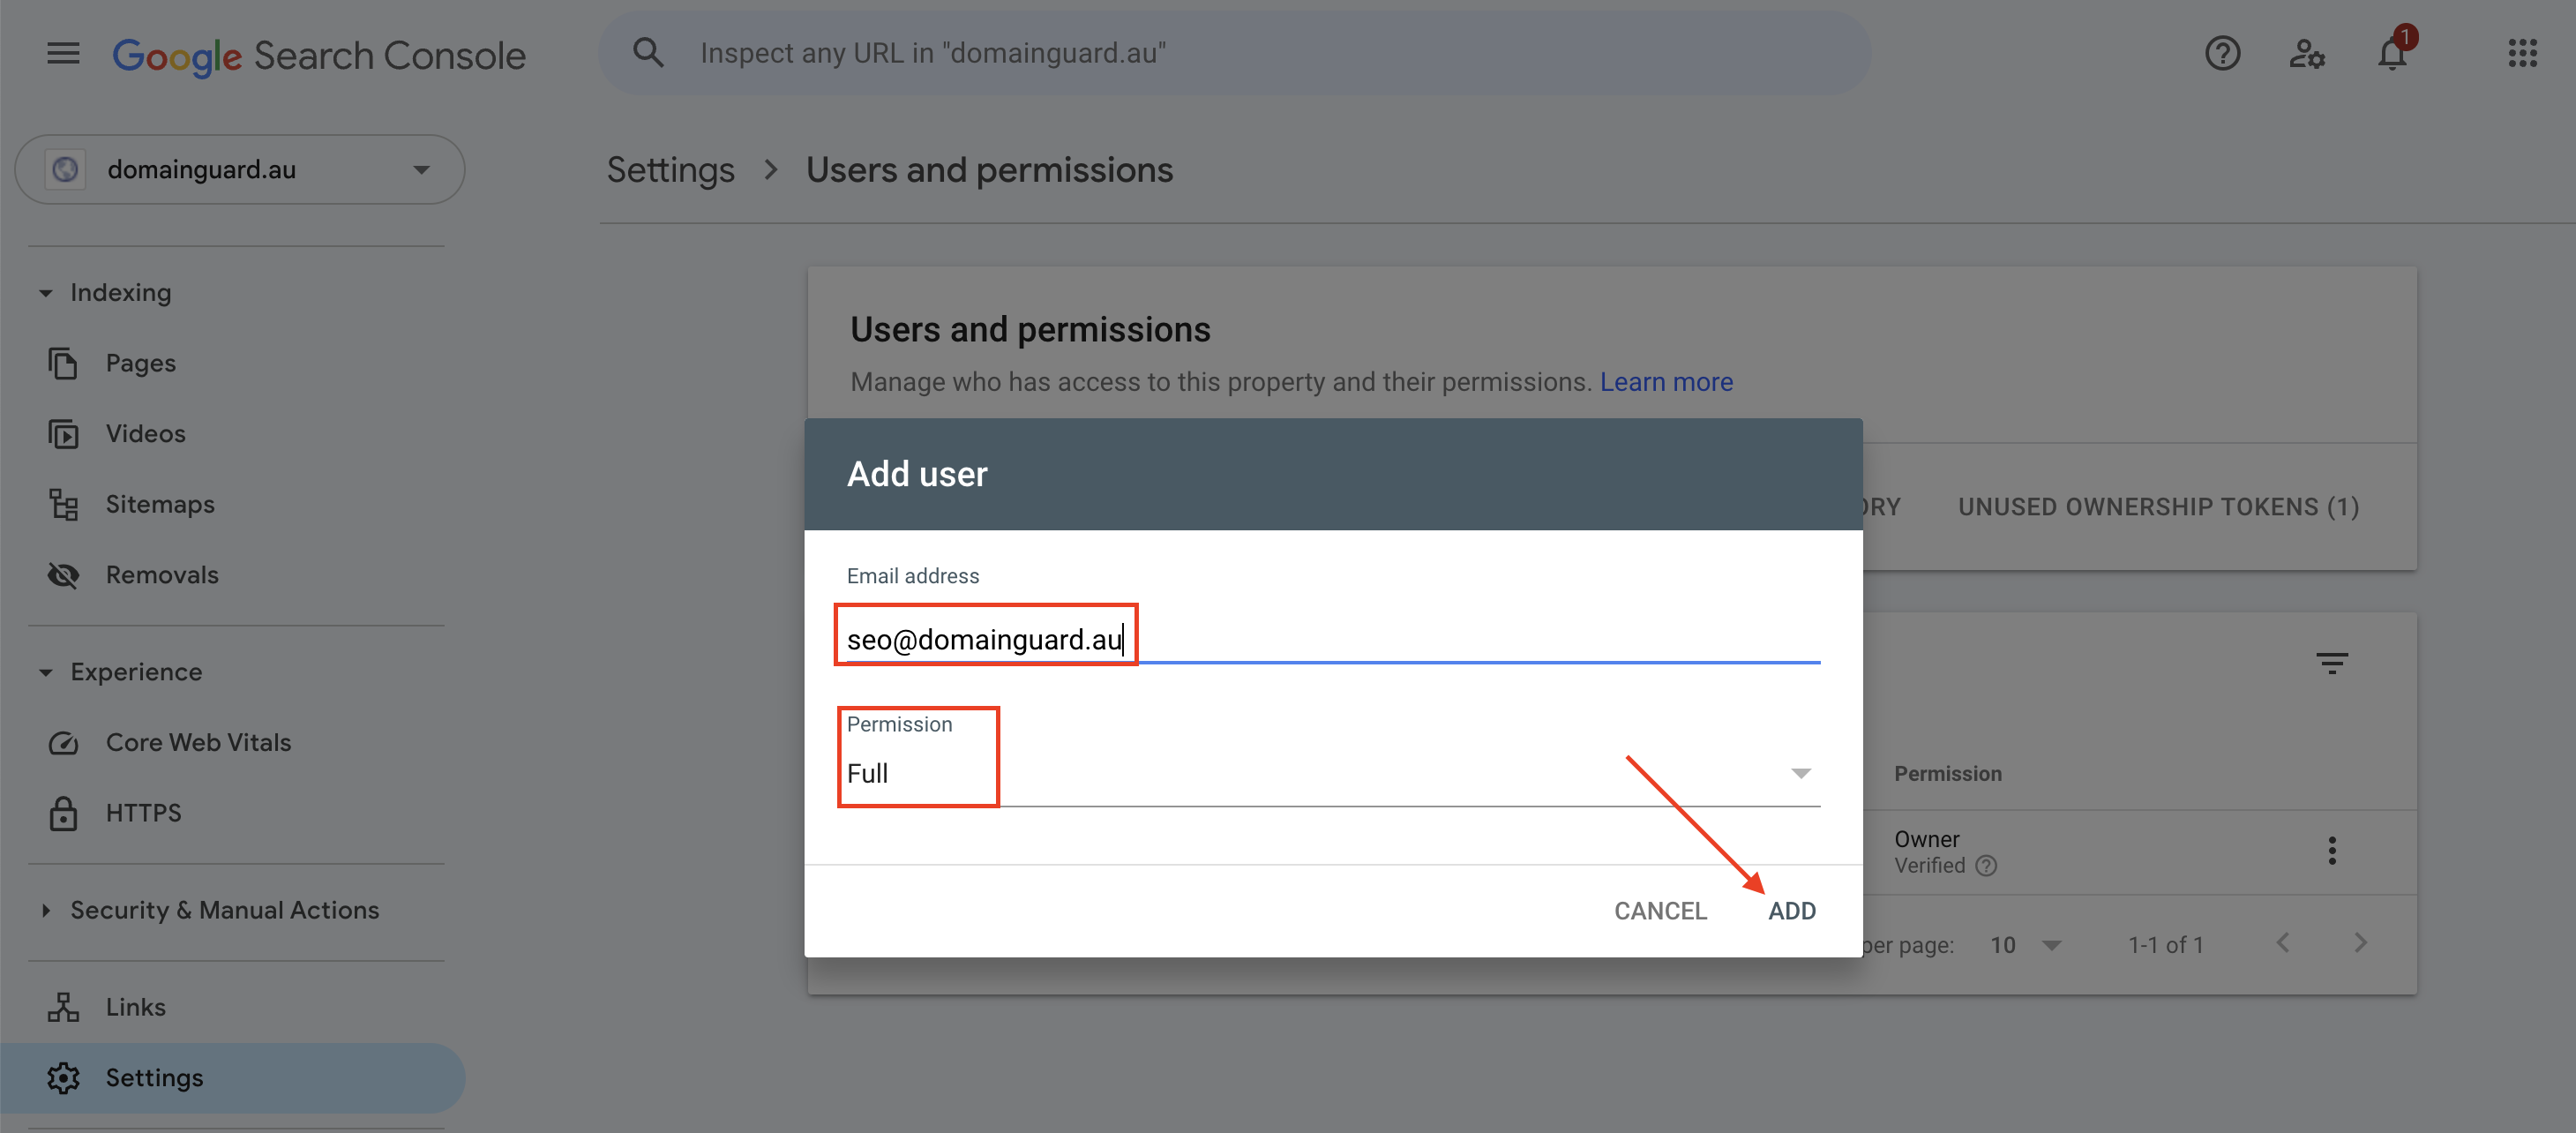Viewport: 2576px width, 1133px height.
Task: Click the CANCEL button
Action: (1660, 911)
